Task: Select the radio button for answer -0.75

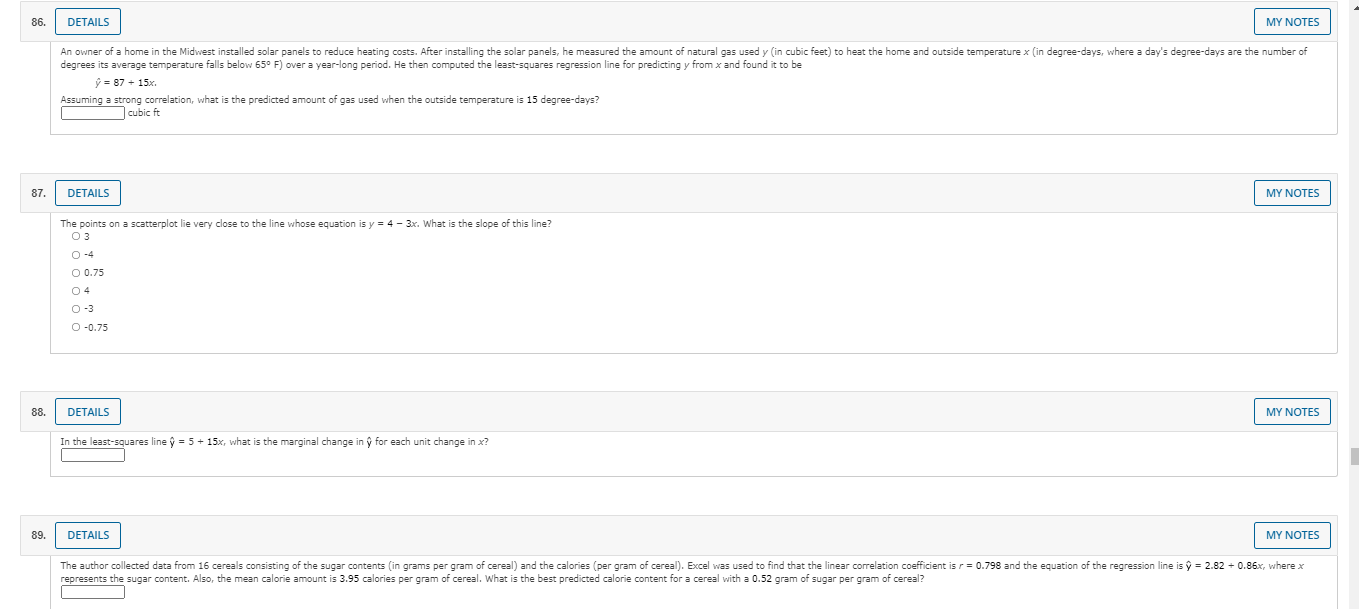Action: click(76, 326)
